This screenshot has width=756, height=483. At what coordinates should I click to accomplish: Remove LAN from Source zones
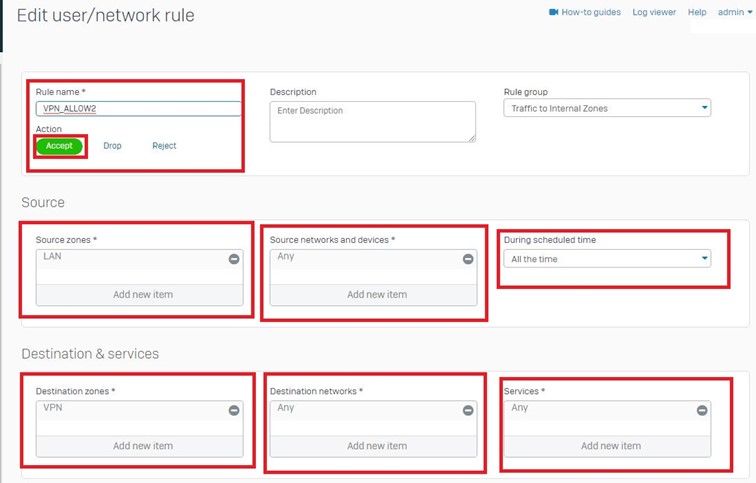click(x=233, y=259)
